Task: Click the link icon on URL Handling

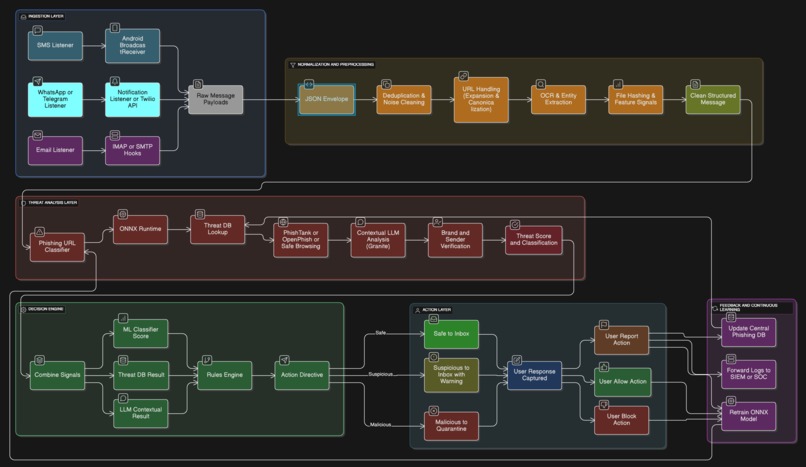Action: [464, 77]
